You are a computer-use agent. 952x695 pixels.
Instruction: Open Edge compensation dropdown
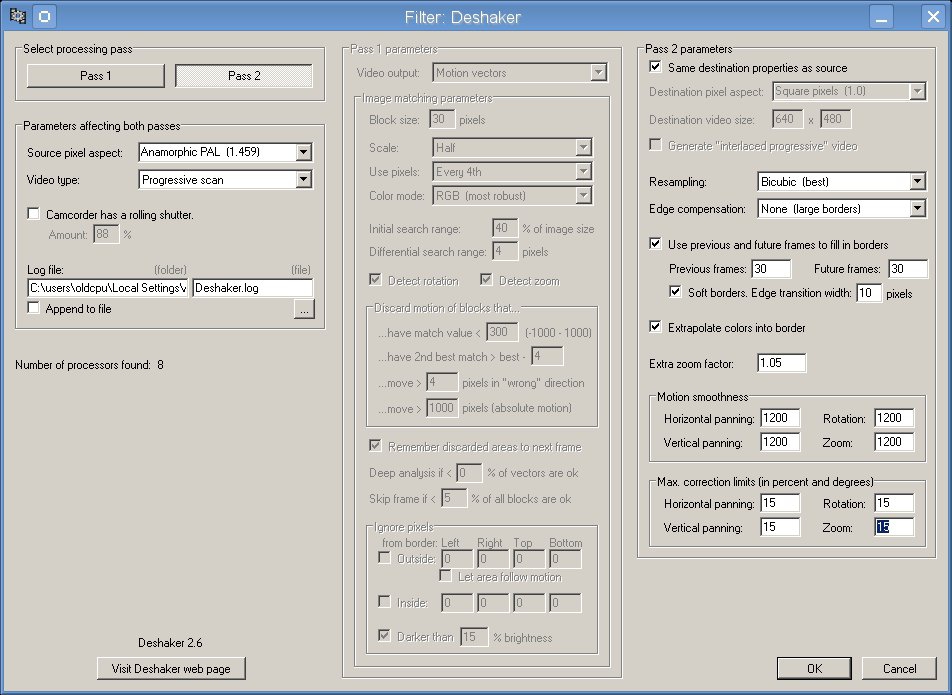(x=842, y=209)
